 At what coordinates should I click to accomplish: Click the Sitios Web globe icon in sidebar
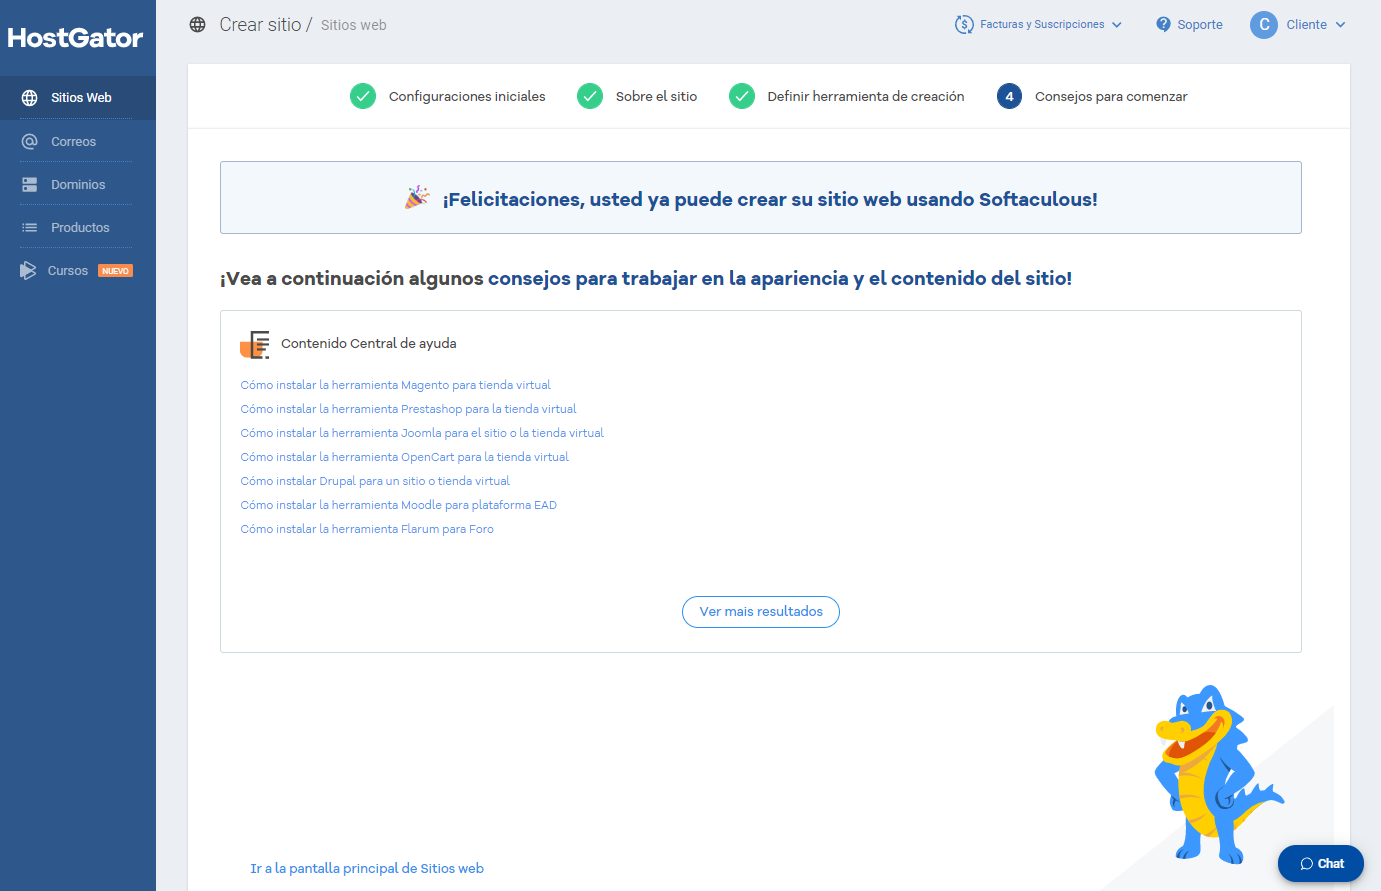pos(30,98)
